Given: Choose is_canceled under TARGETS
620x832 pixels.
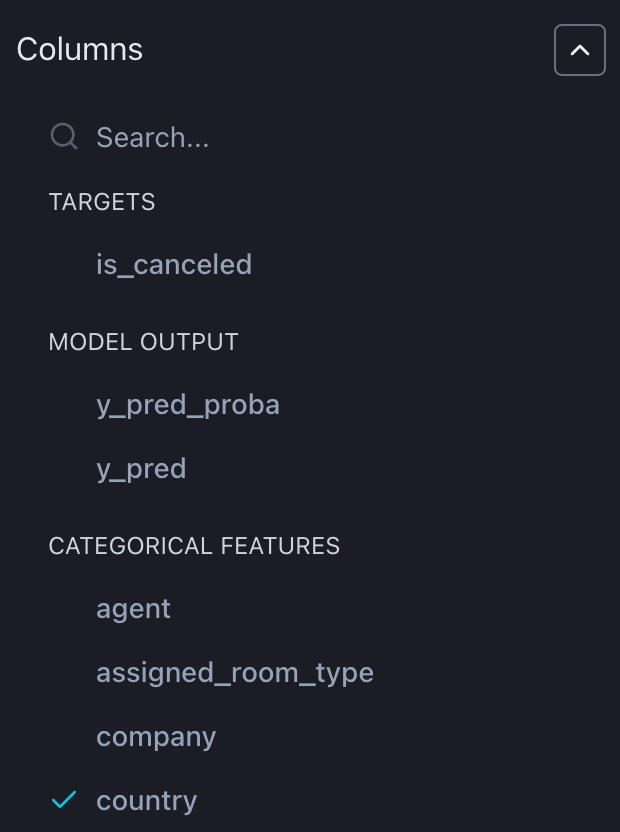Looking at the screenshot, I should click(x=174, y=265).
